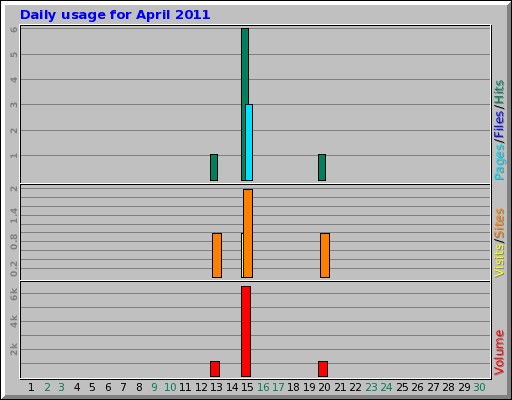512x400 pixels.
Task: Click green day label 9 on the x-axis
Action: click(x=154, y=387)
